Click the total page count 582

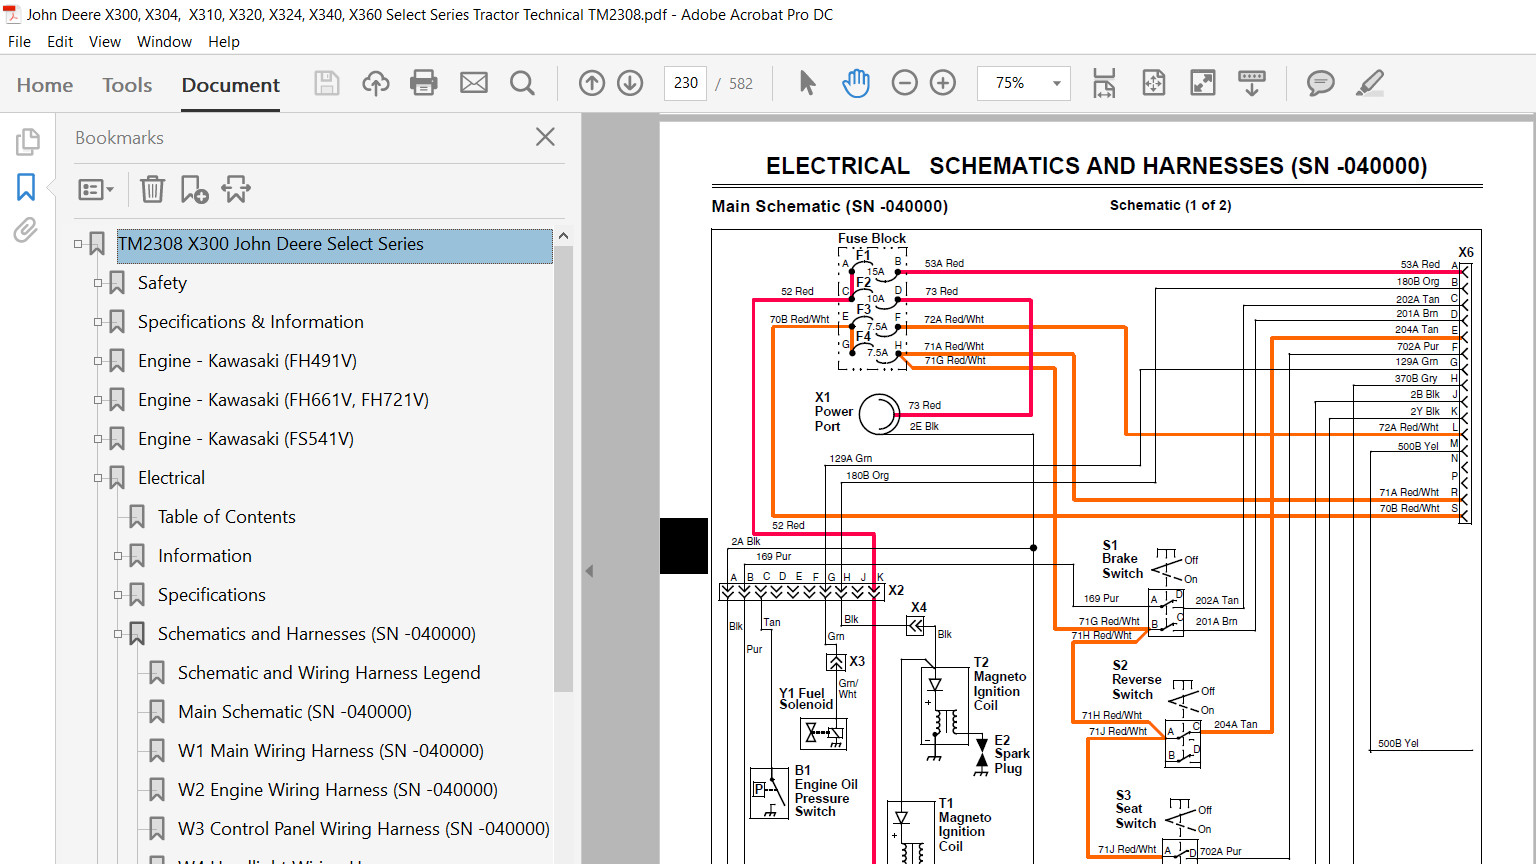coord(741,83)
